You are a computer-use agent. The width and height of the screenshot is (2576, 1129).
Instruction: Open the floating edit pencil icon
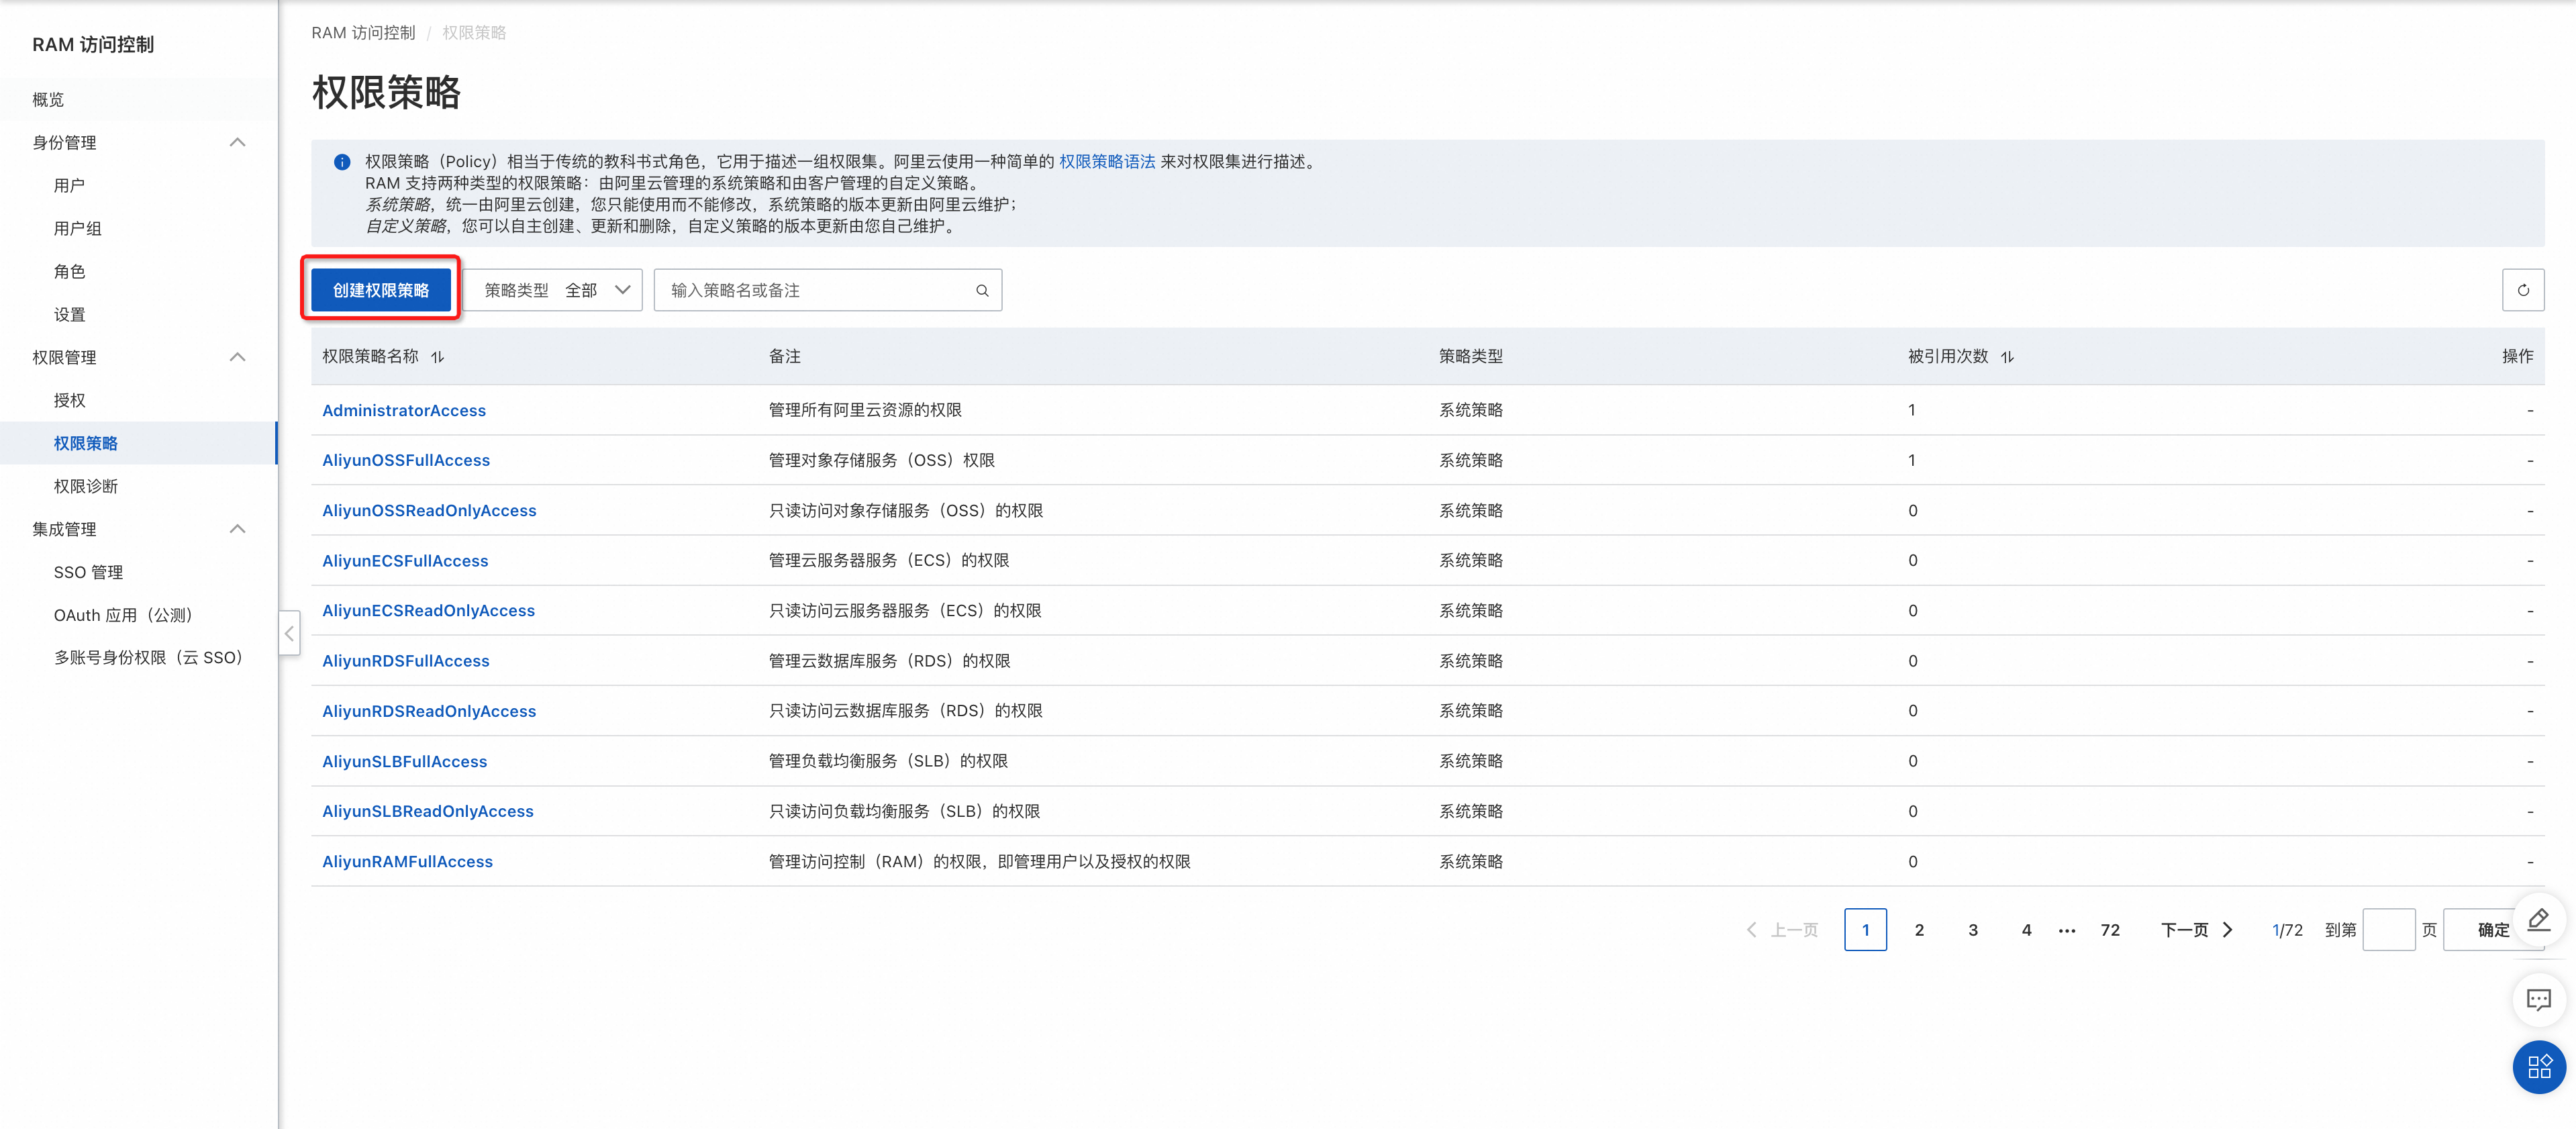pyautogui.click(x=2538, y=919)
